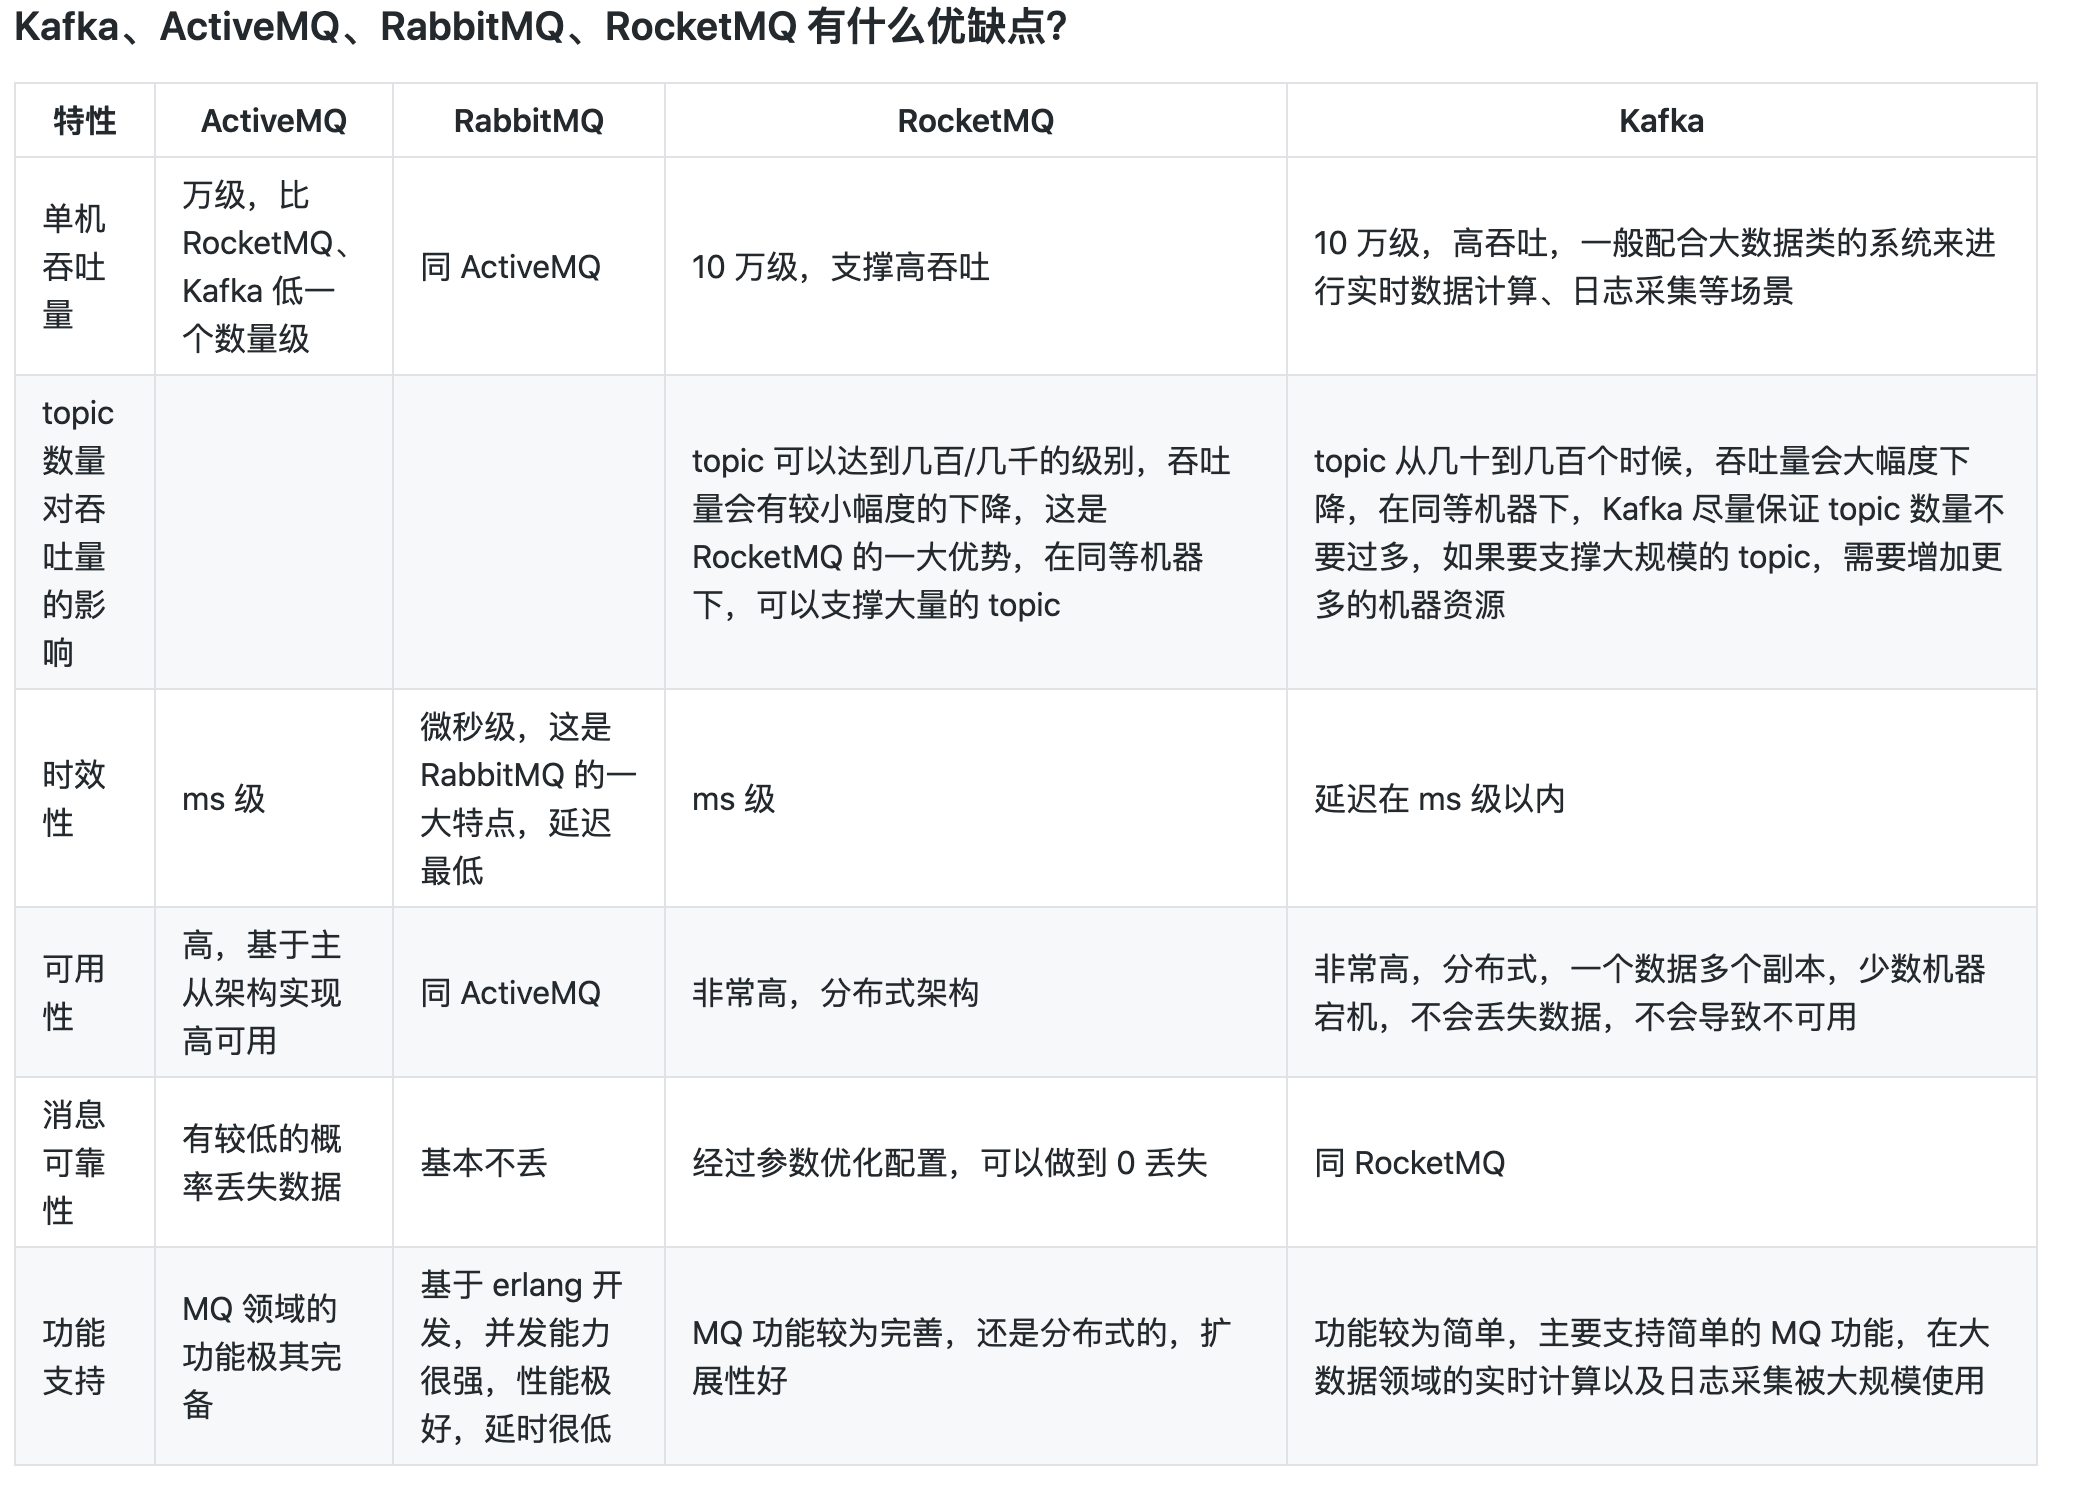Click the ActiveMQ column header
The height and width of the screenshot is (1490, 2074).
273,120
